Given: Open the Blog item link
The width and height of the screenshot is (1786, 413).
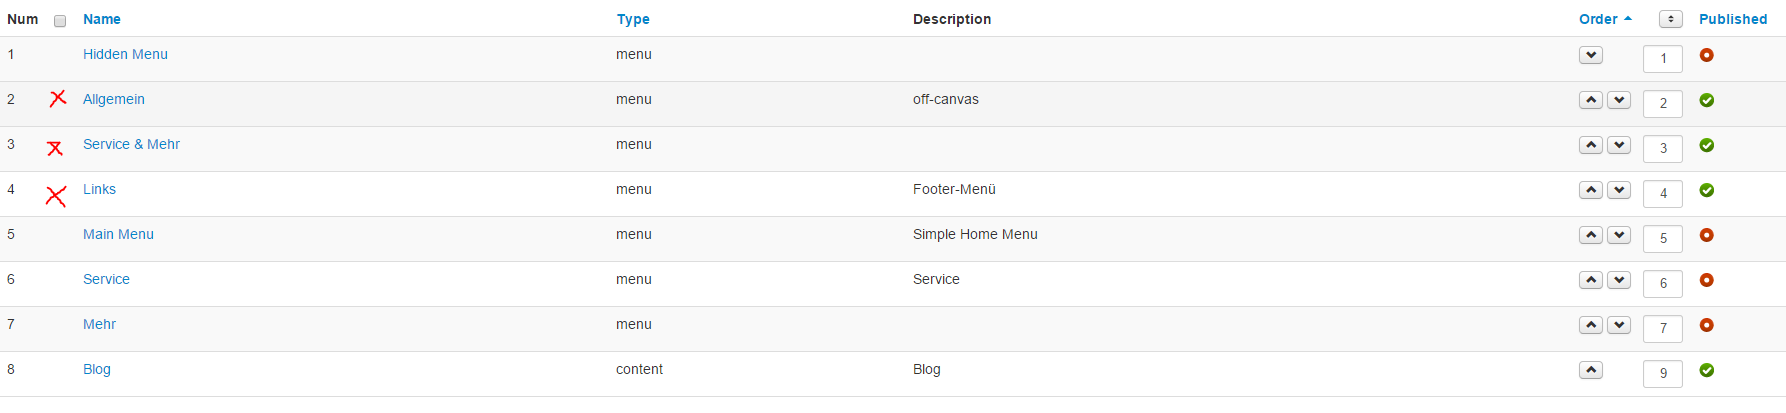Looking at the screenshot, I should [x=97, y=369].
